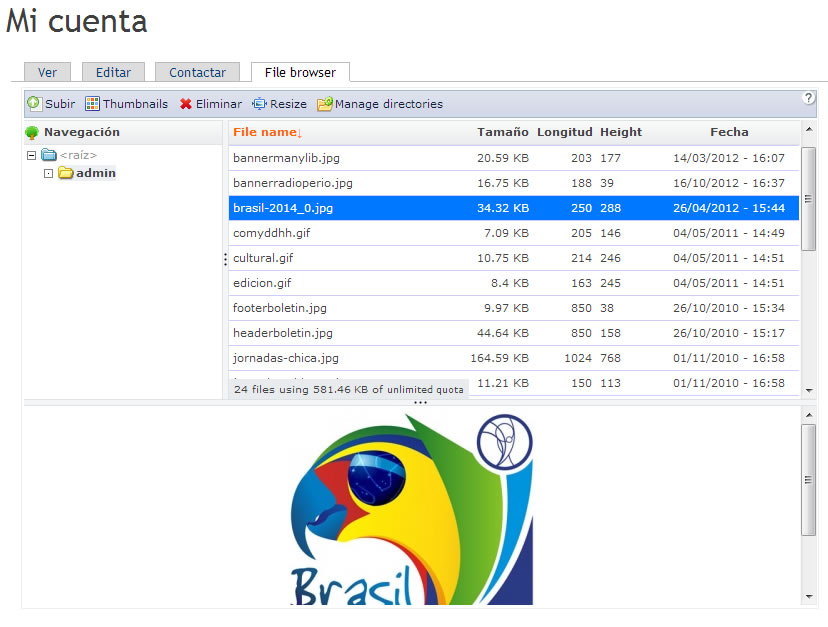Image resolution: width=828 pixels, height=627 pixels.
Task: Click the Eliminar button label
Action: [x=219, y=104]
